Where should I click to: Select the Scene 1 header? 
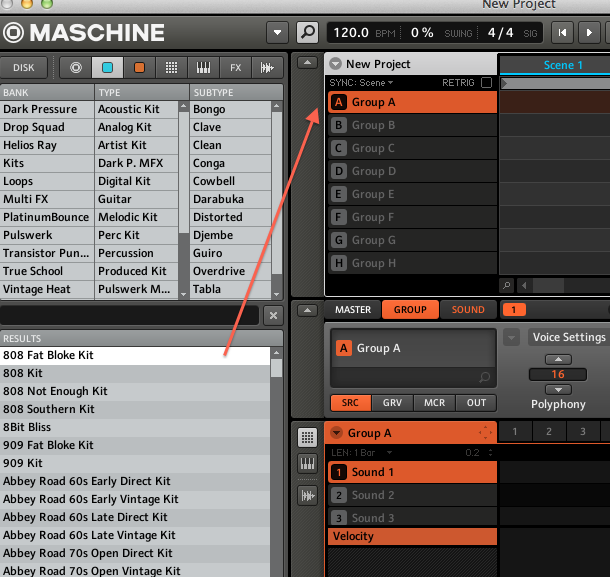tap(563, 65)
